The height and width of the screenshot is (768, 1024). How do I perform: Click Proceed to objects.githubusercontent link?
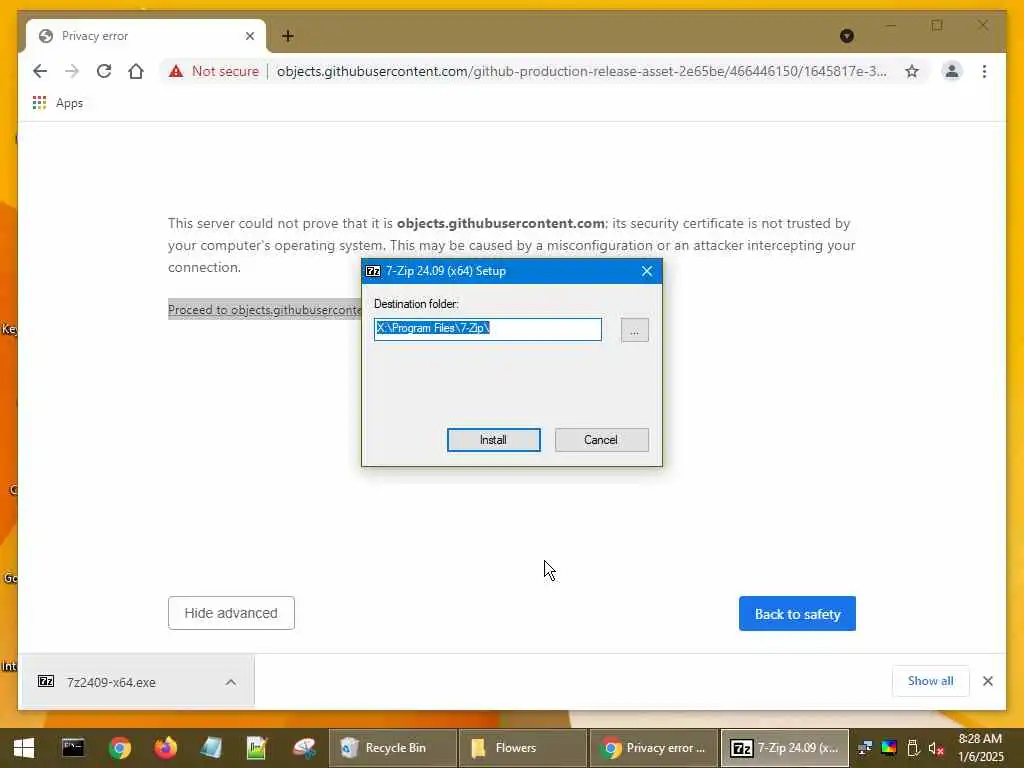[264, 310]
